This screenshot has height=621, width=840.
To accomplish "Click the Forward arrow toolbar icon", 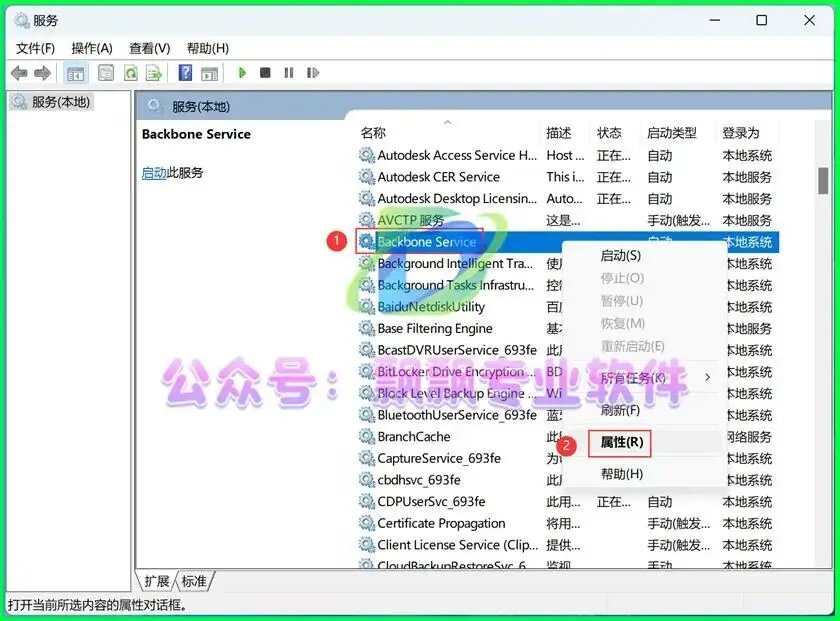I will pyautogui.click(x=42, y=73).
